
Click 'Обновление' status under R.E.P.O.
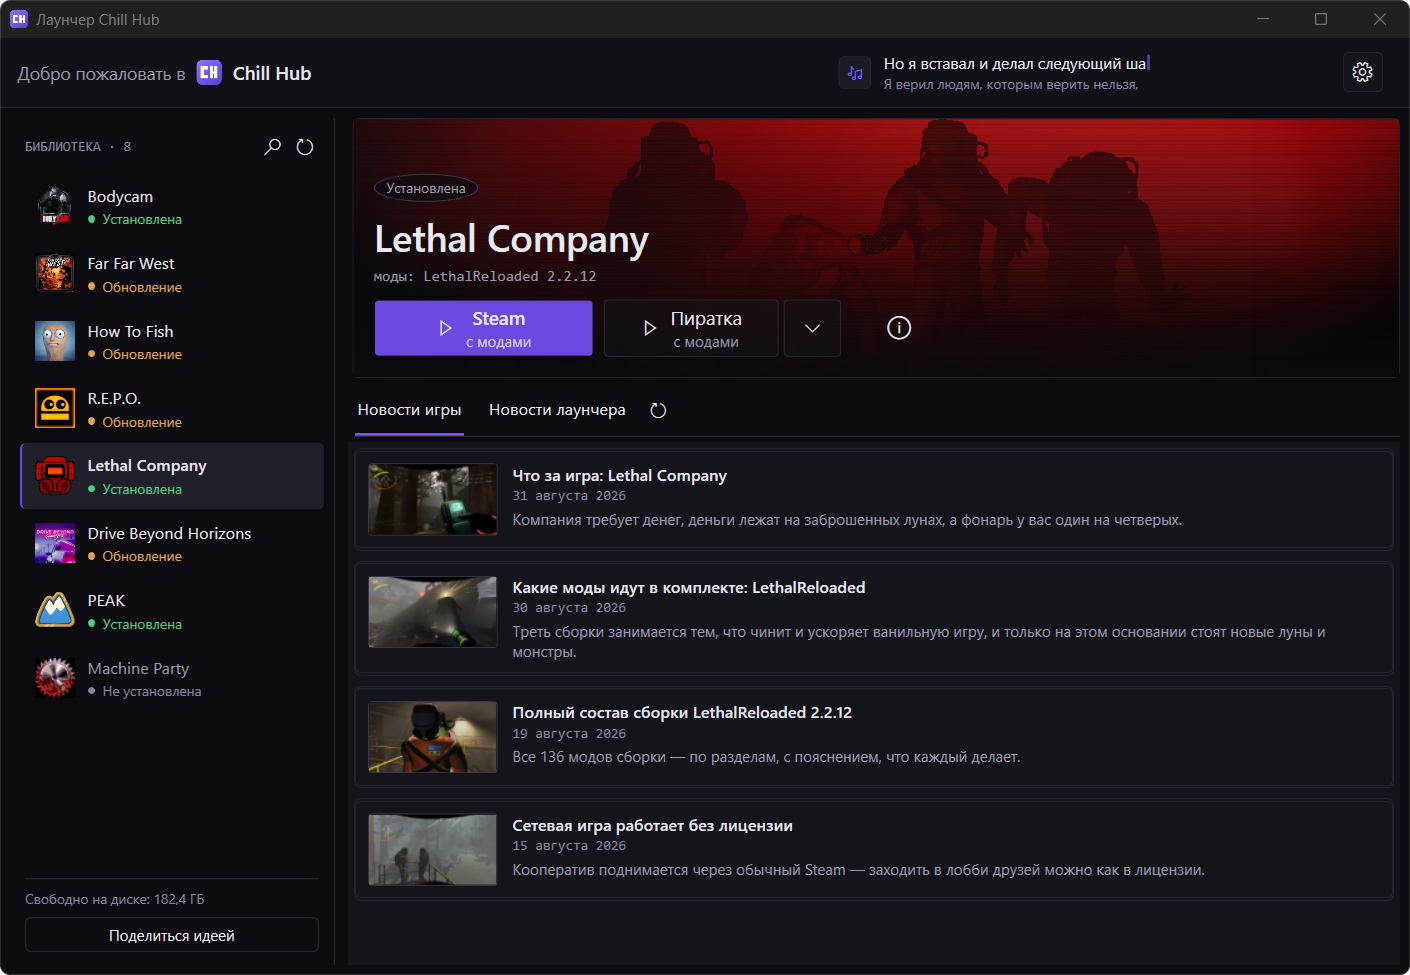pyautogui.click(x=142, y=422)
